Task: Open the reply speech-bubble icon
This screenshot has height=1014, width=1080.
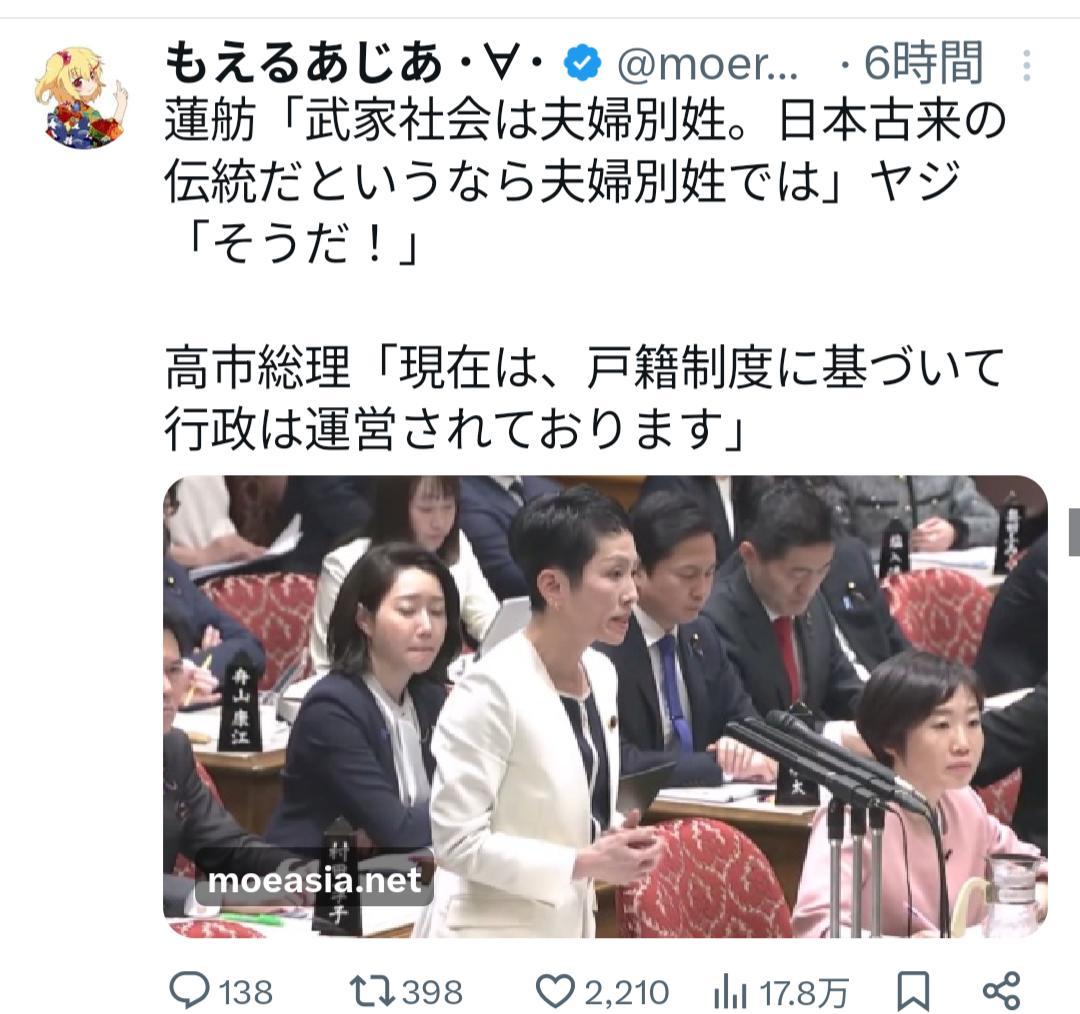Action: click(x=189, y=990)
